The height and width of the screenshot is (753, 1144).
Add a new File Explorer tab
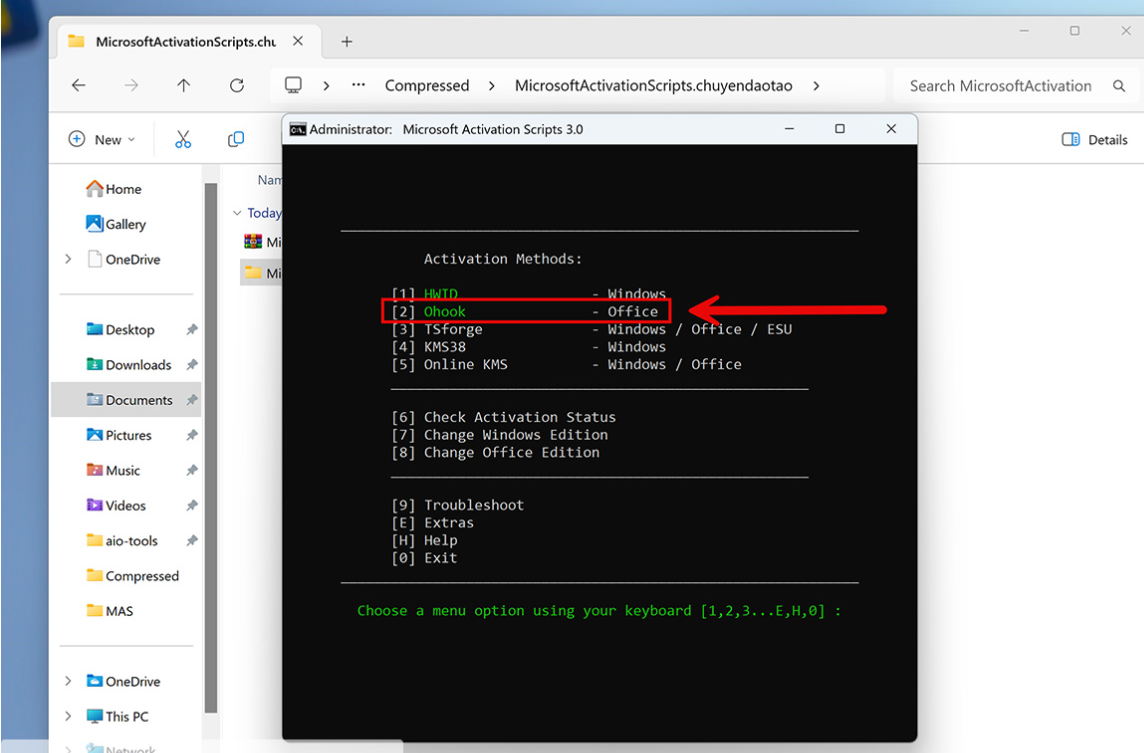347,41
